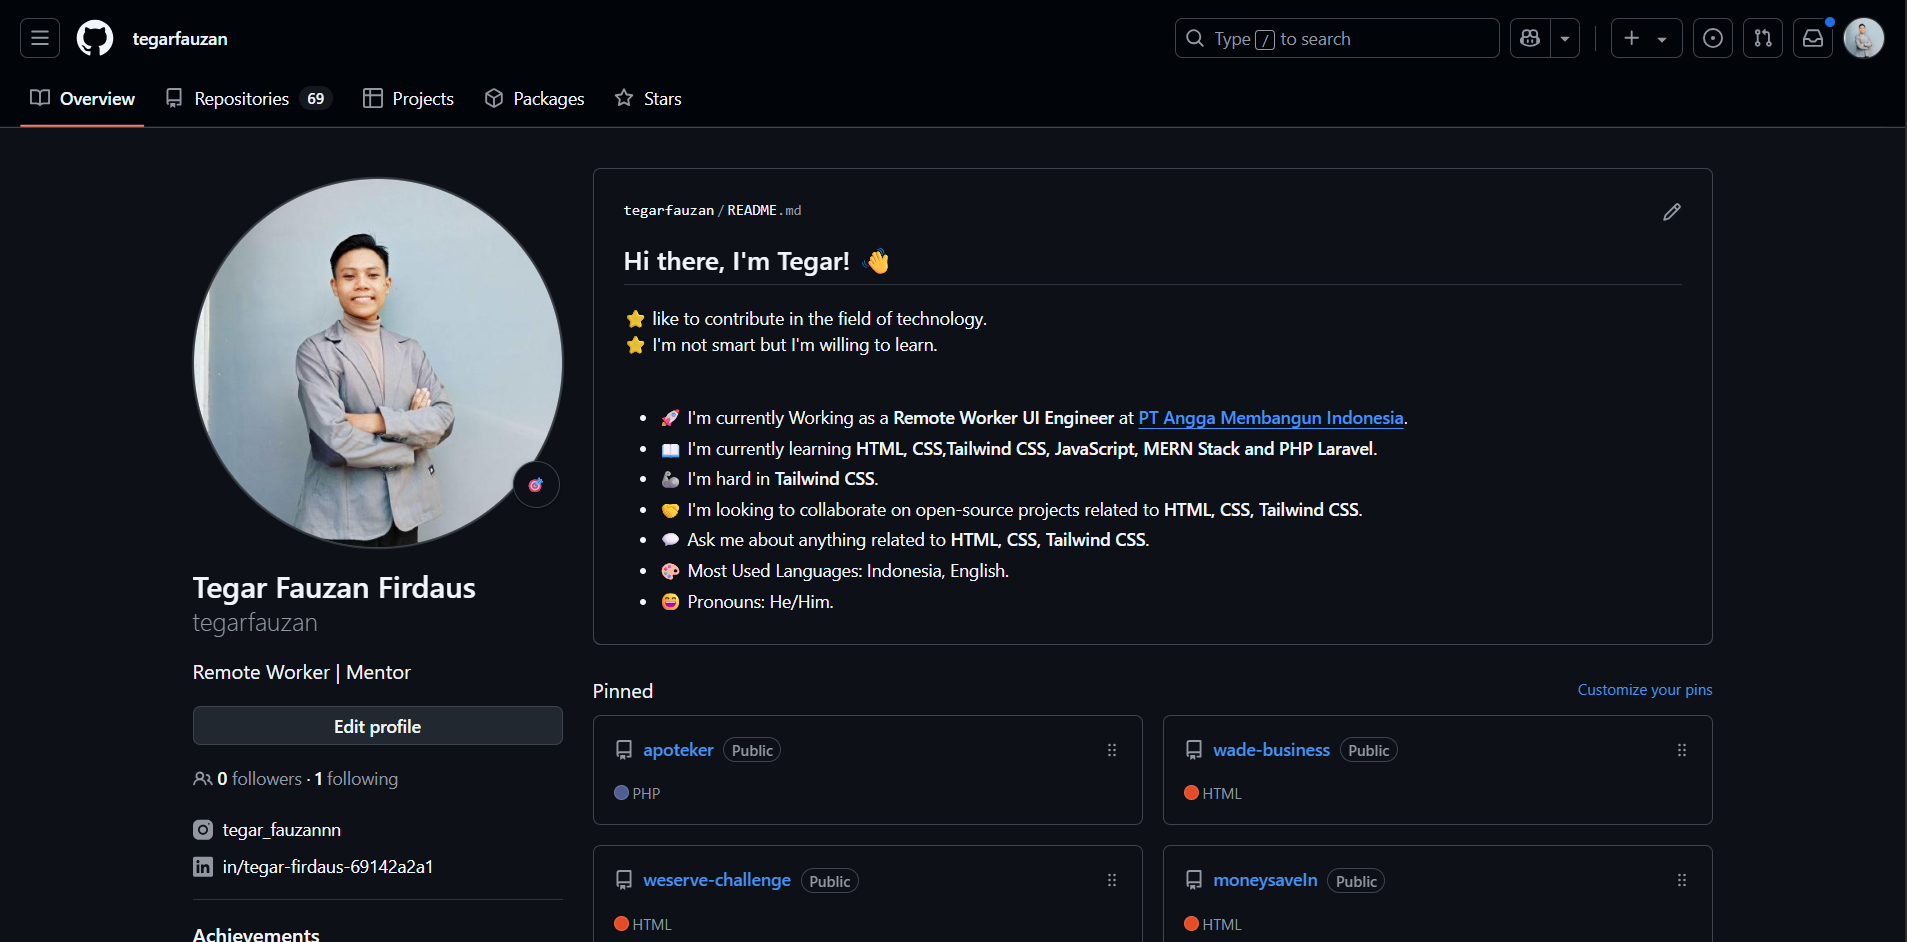This screenshot has width=1907, height=942.
Task: Open the PT Angga Membangun Indonesia link
Action: (x=1271, y=418)
